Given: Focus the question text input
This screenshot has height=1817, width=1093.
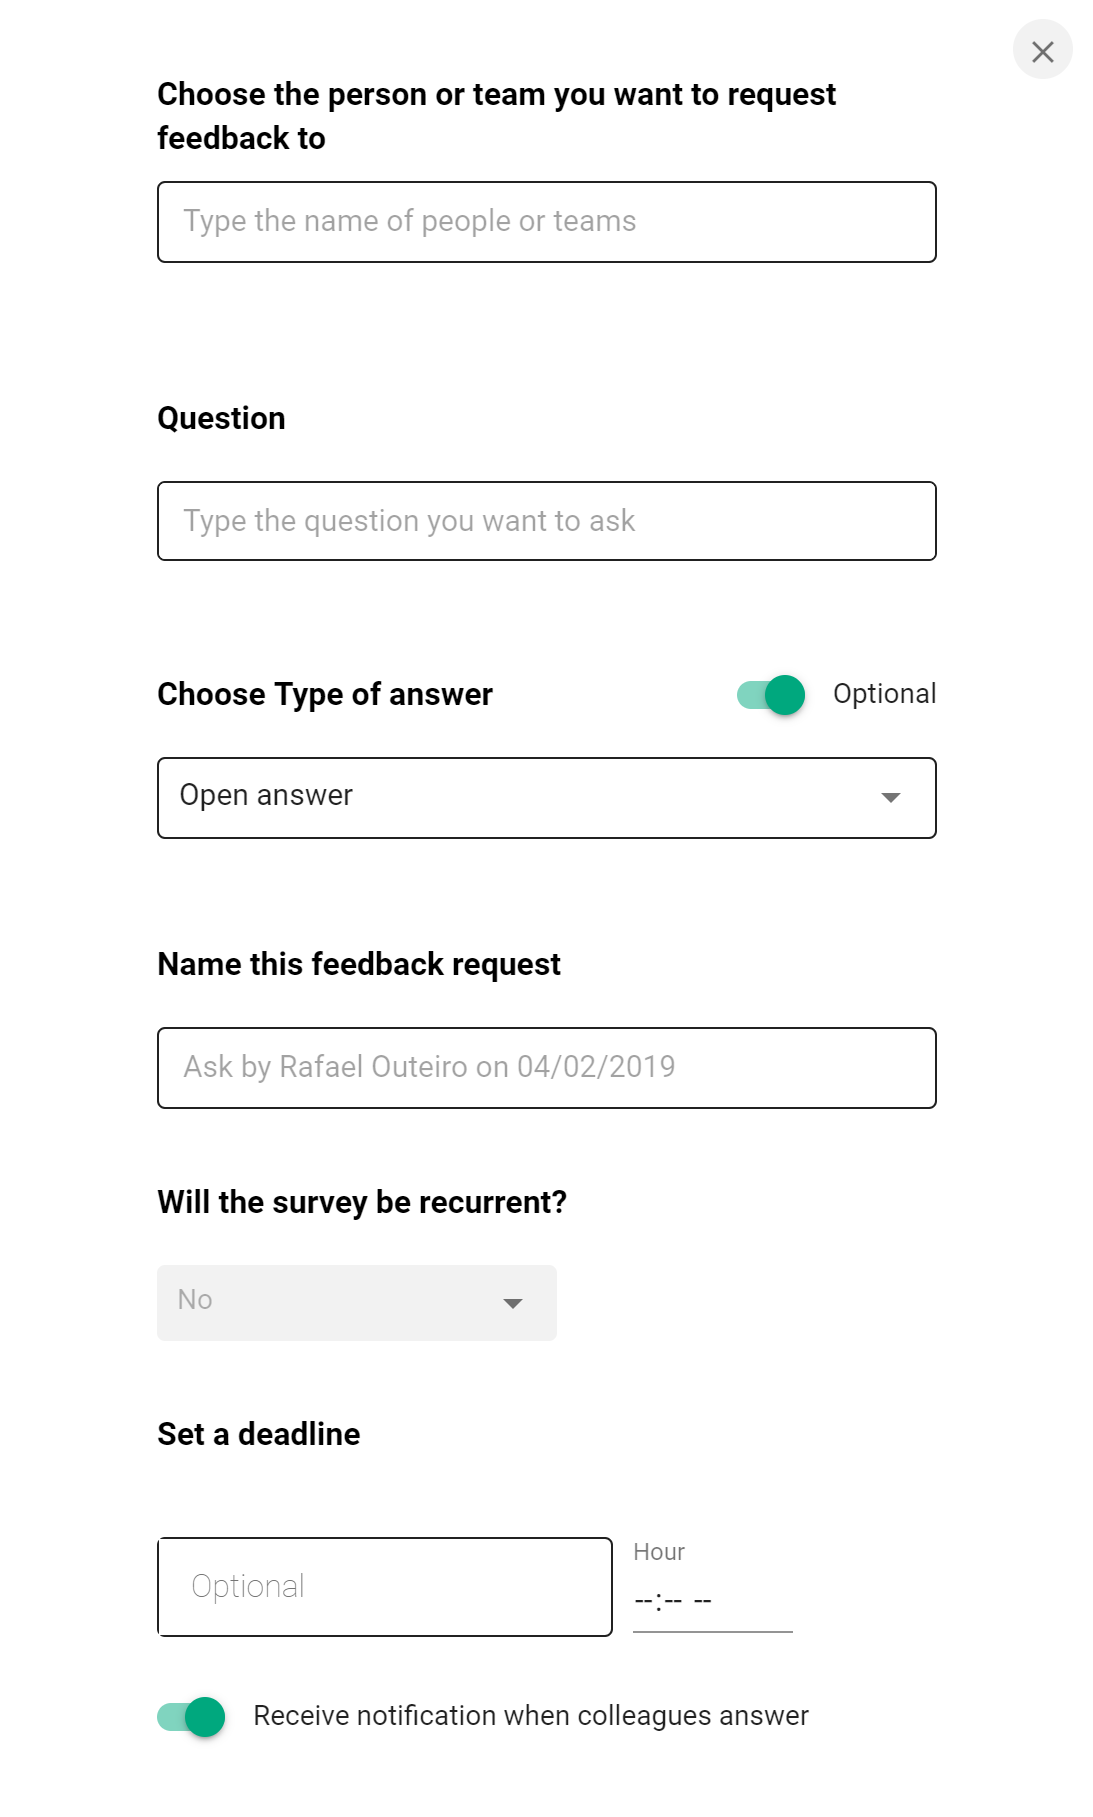Looking at the screenshot, I should (546, 521).
